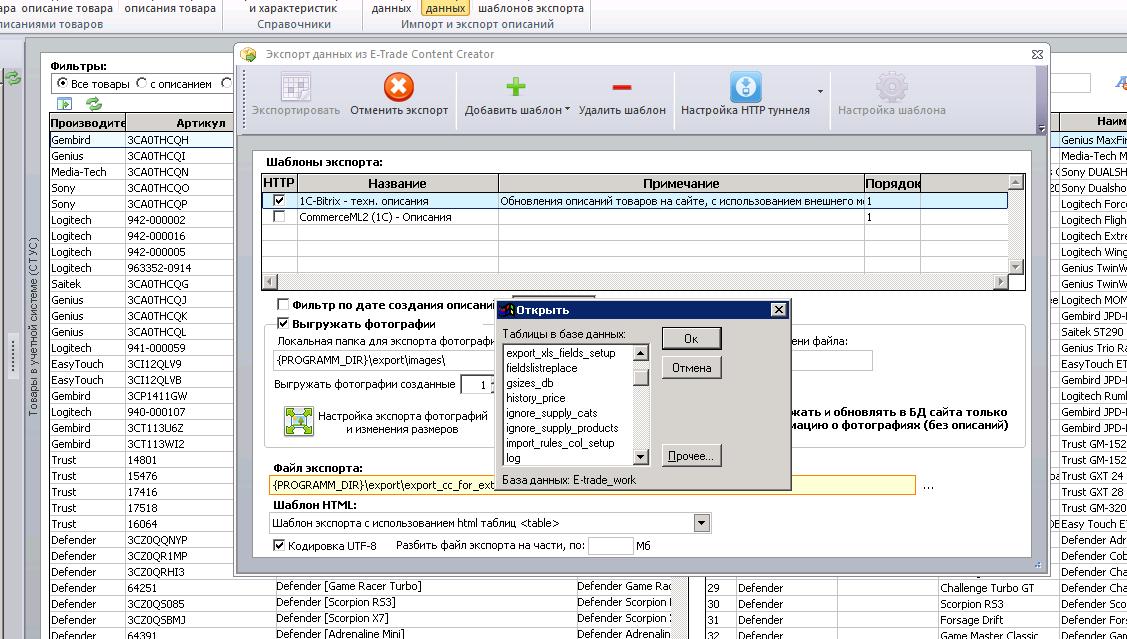Click the Настройка шаблона gear icon
Viewport: 1127px width, 639px height.
click(x=891, y=87)
